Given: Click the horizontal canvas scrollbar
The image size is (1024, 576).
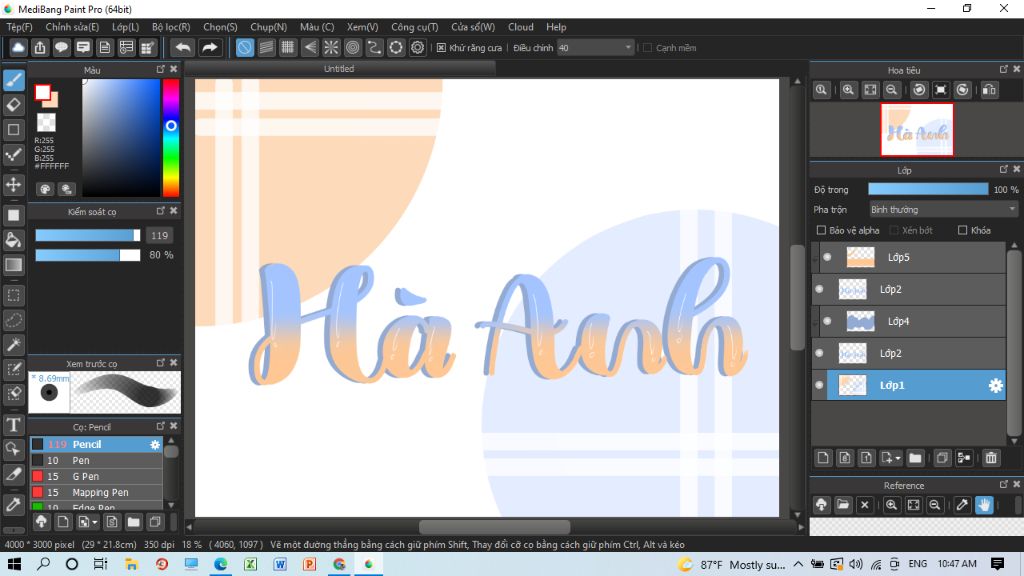Looking at the screenshot, I should point(494,527).
